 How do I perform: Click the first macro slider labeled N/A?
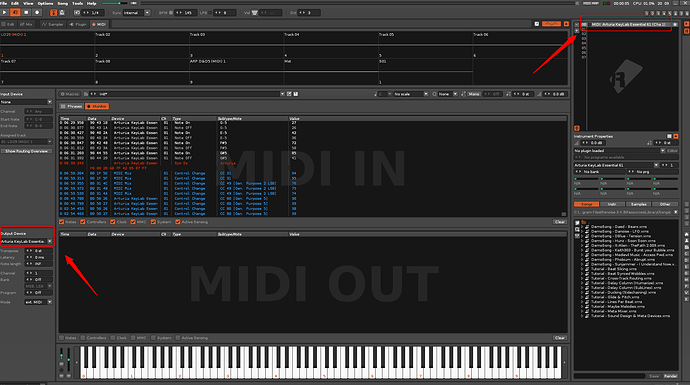(x=586, y=179)
